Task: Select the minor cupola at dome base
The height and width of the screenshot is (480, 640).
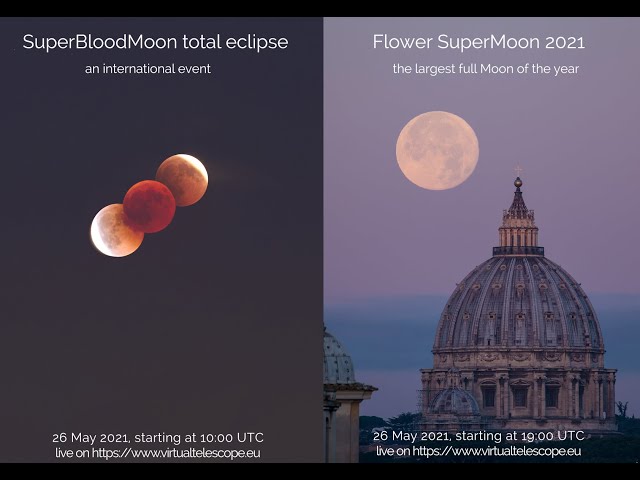Action: 454,400
